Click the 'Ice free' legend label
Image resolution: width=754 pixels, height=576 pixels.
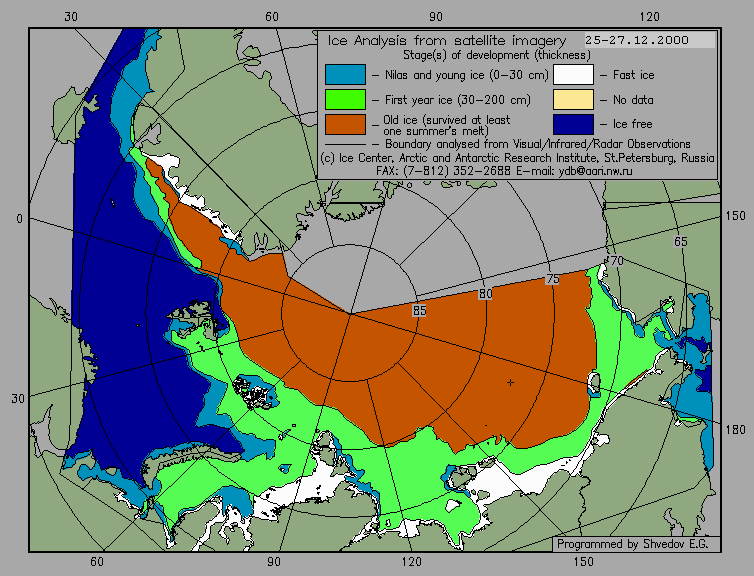[x=632, y=124]
